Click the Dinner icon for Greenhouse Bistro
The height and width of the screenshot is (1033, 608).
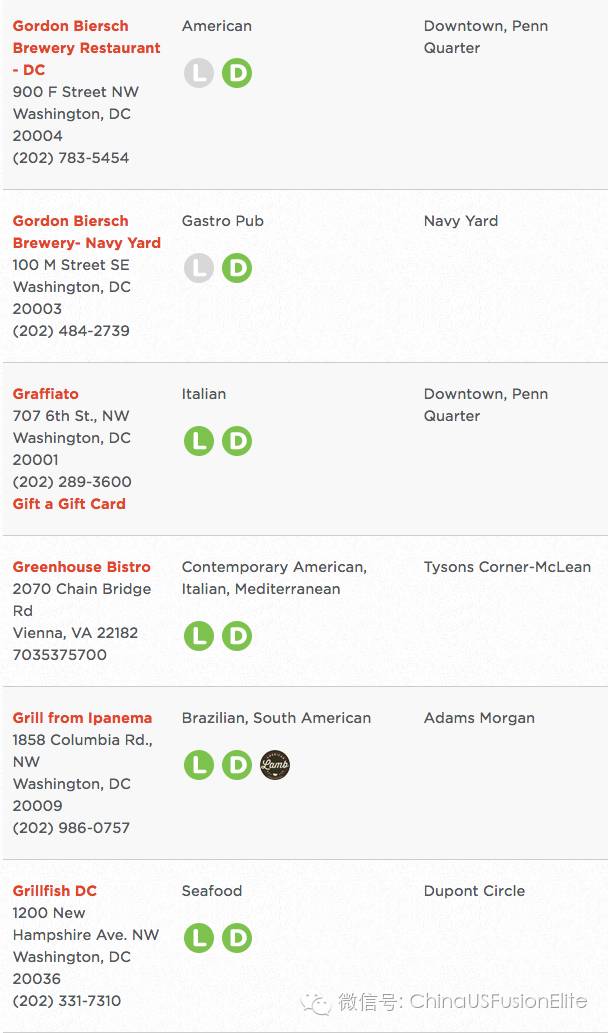tap(236, 636)
